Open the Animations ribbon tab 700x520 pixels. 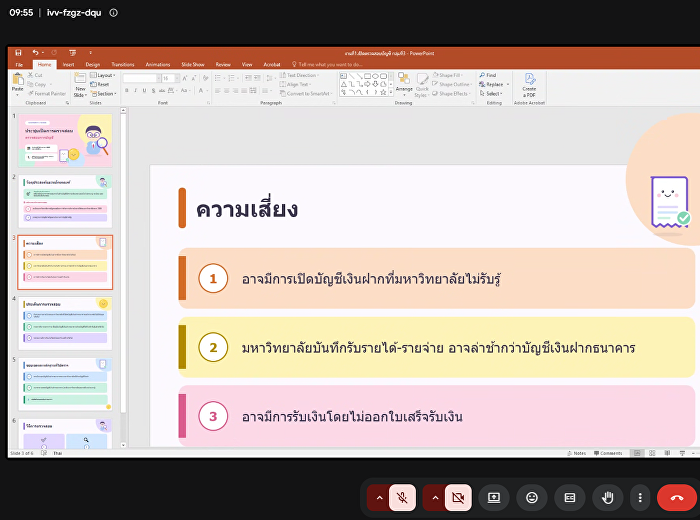point(158,65)
